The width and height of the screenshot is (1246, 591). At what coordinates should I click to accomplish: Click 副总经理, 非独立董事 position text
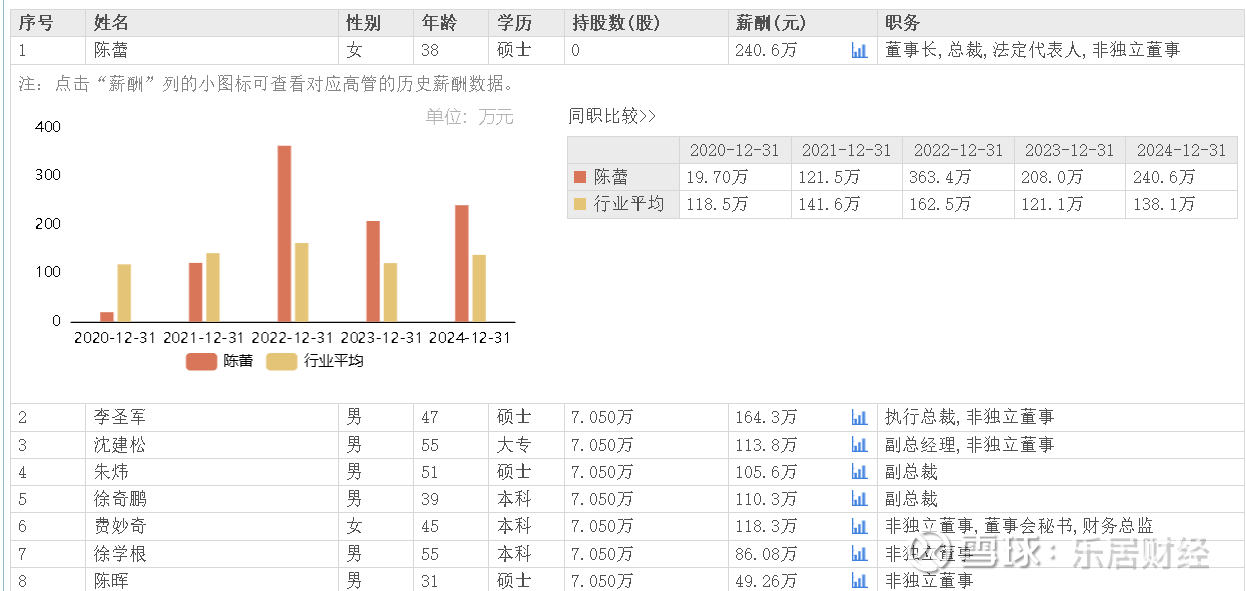[x=969, y=444]
